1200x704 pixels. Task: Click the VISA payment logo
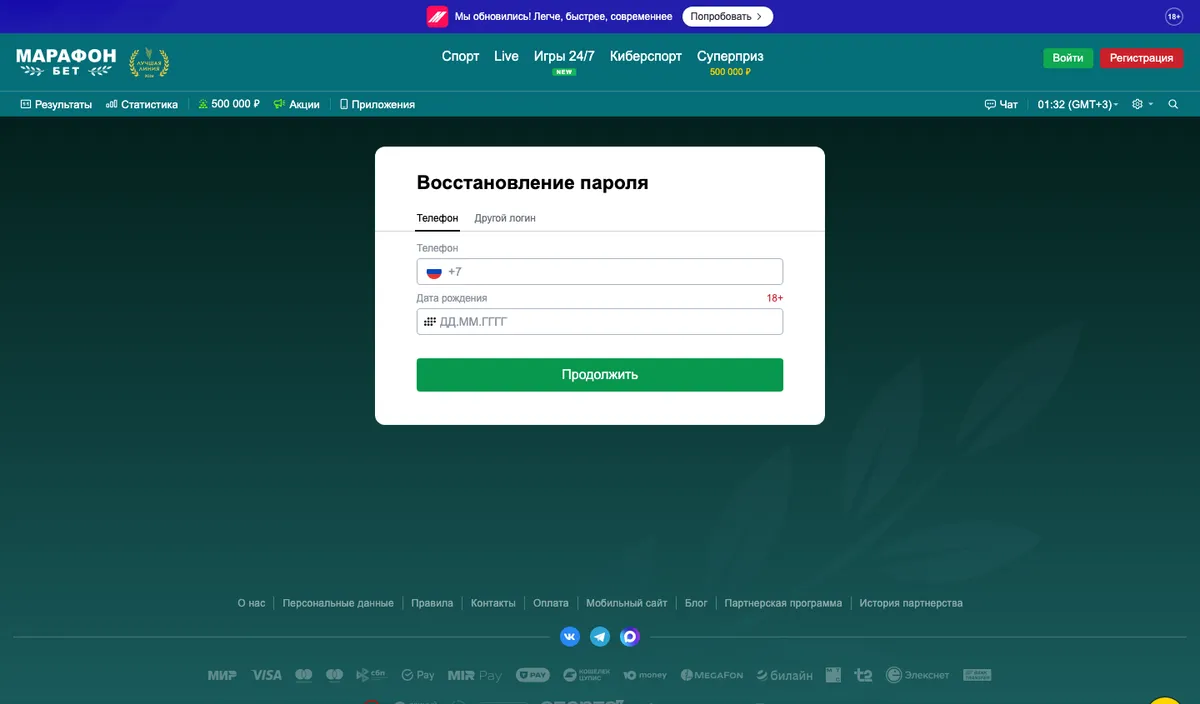(x=267, y=676)
